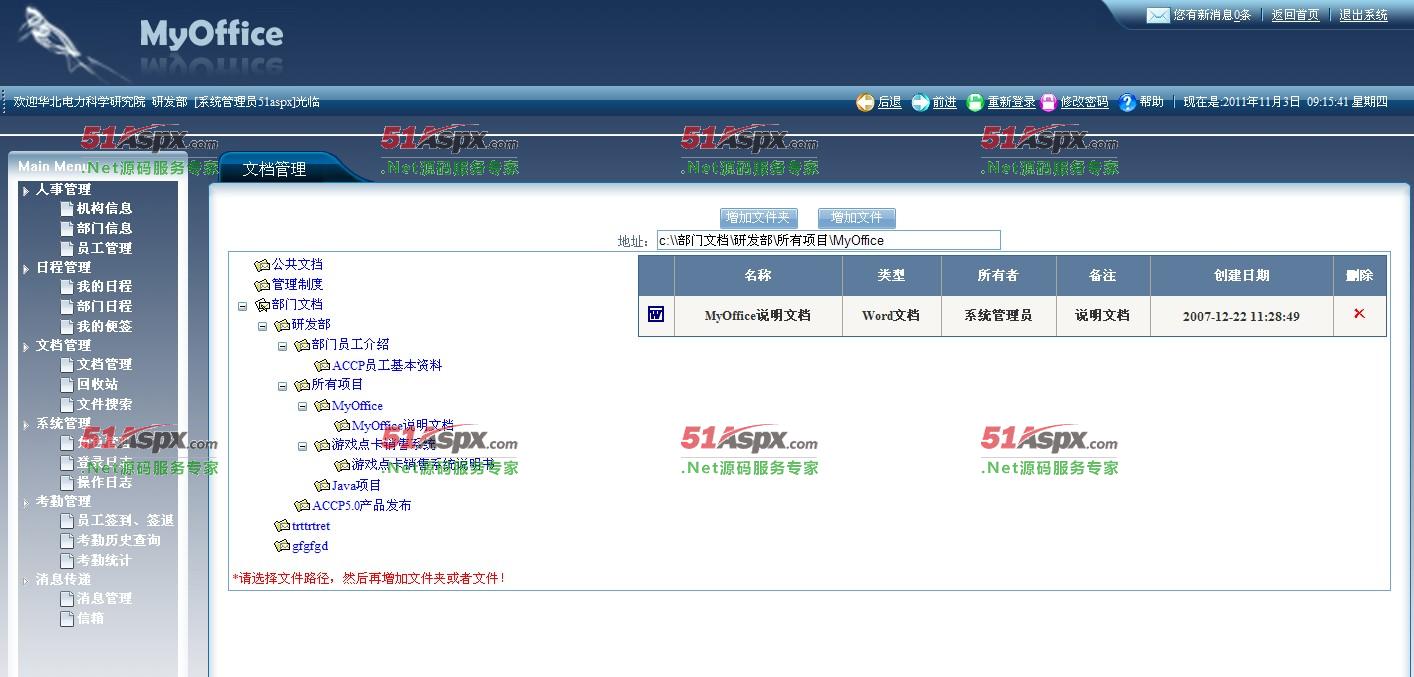Open 员工签到、签退 in the sidebar
This screenshot has height=677, width=1414.
(x=125, y=520)
